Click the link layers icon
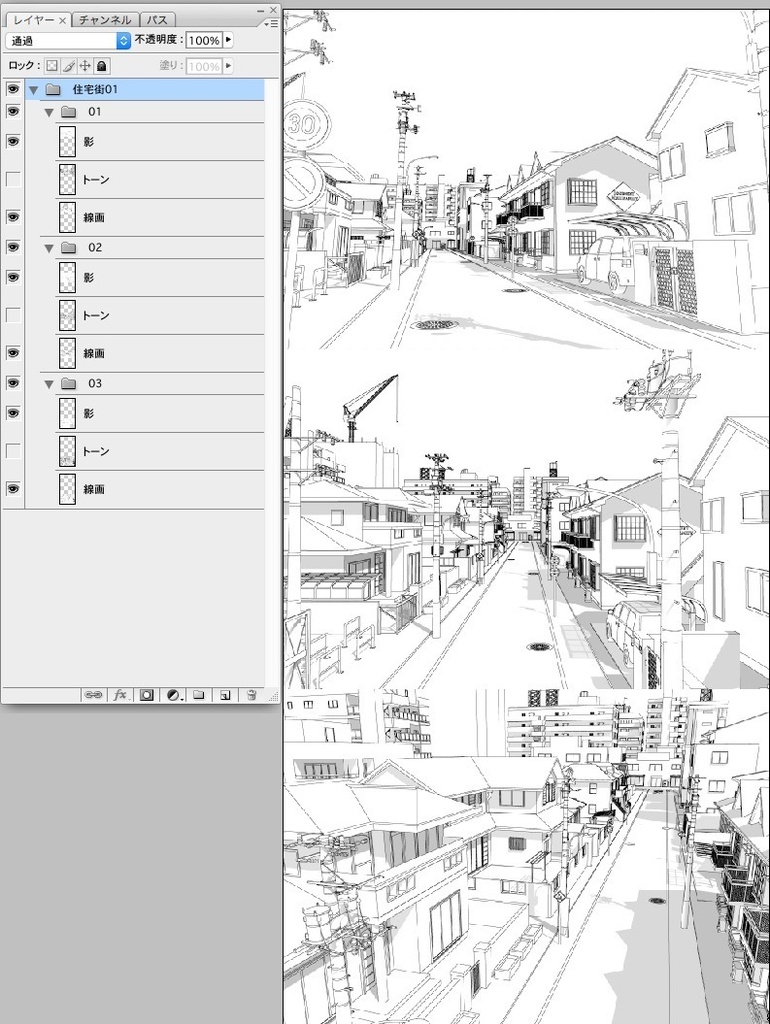Screen dimensions: 770x1024 pyautogui.click(x=93, y=695)
